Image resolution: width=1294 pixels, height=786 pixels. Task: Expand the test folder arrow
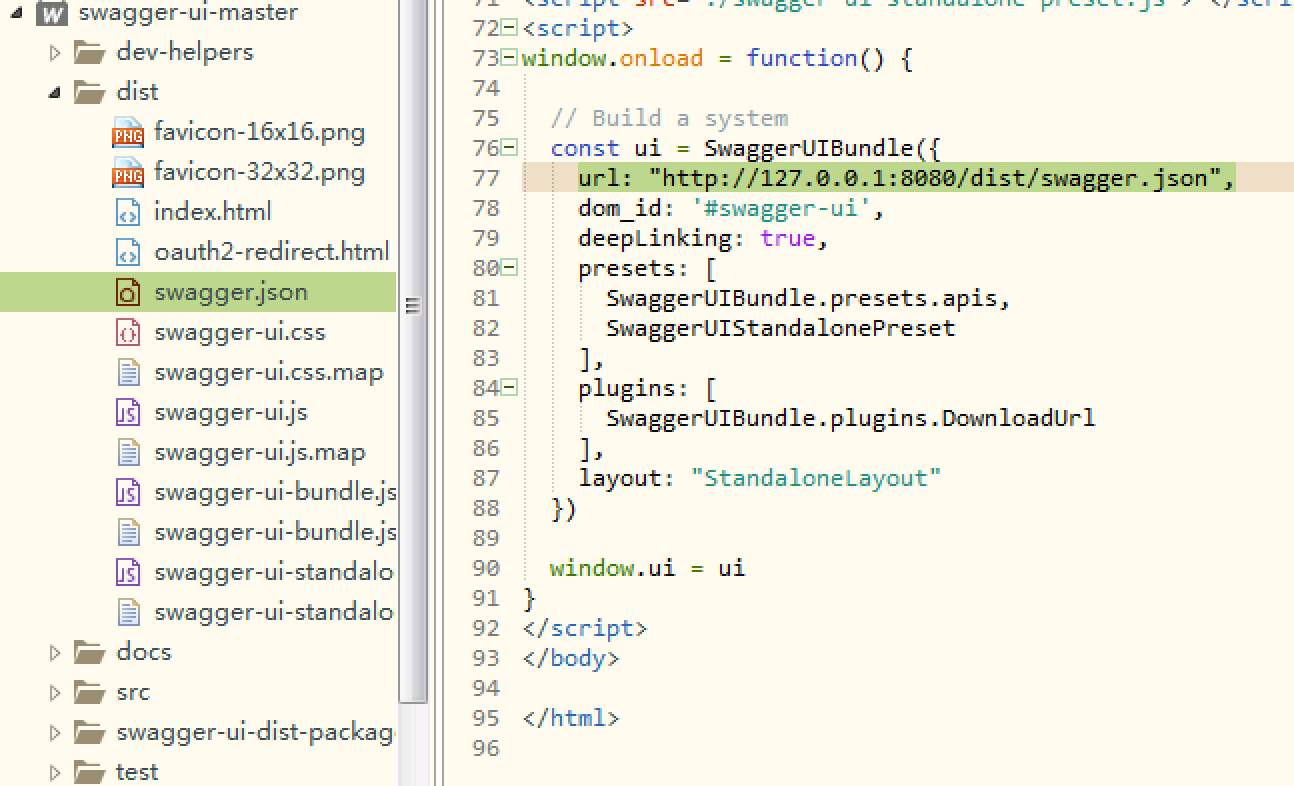click(55, 772)
